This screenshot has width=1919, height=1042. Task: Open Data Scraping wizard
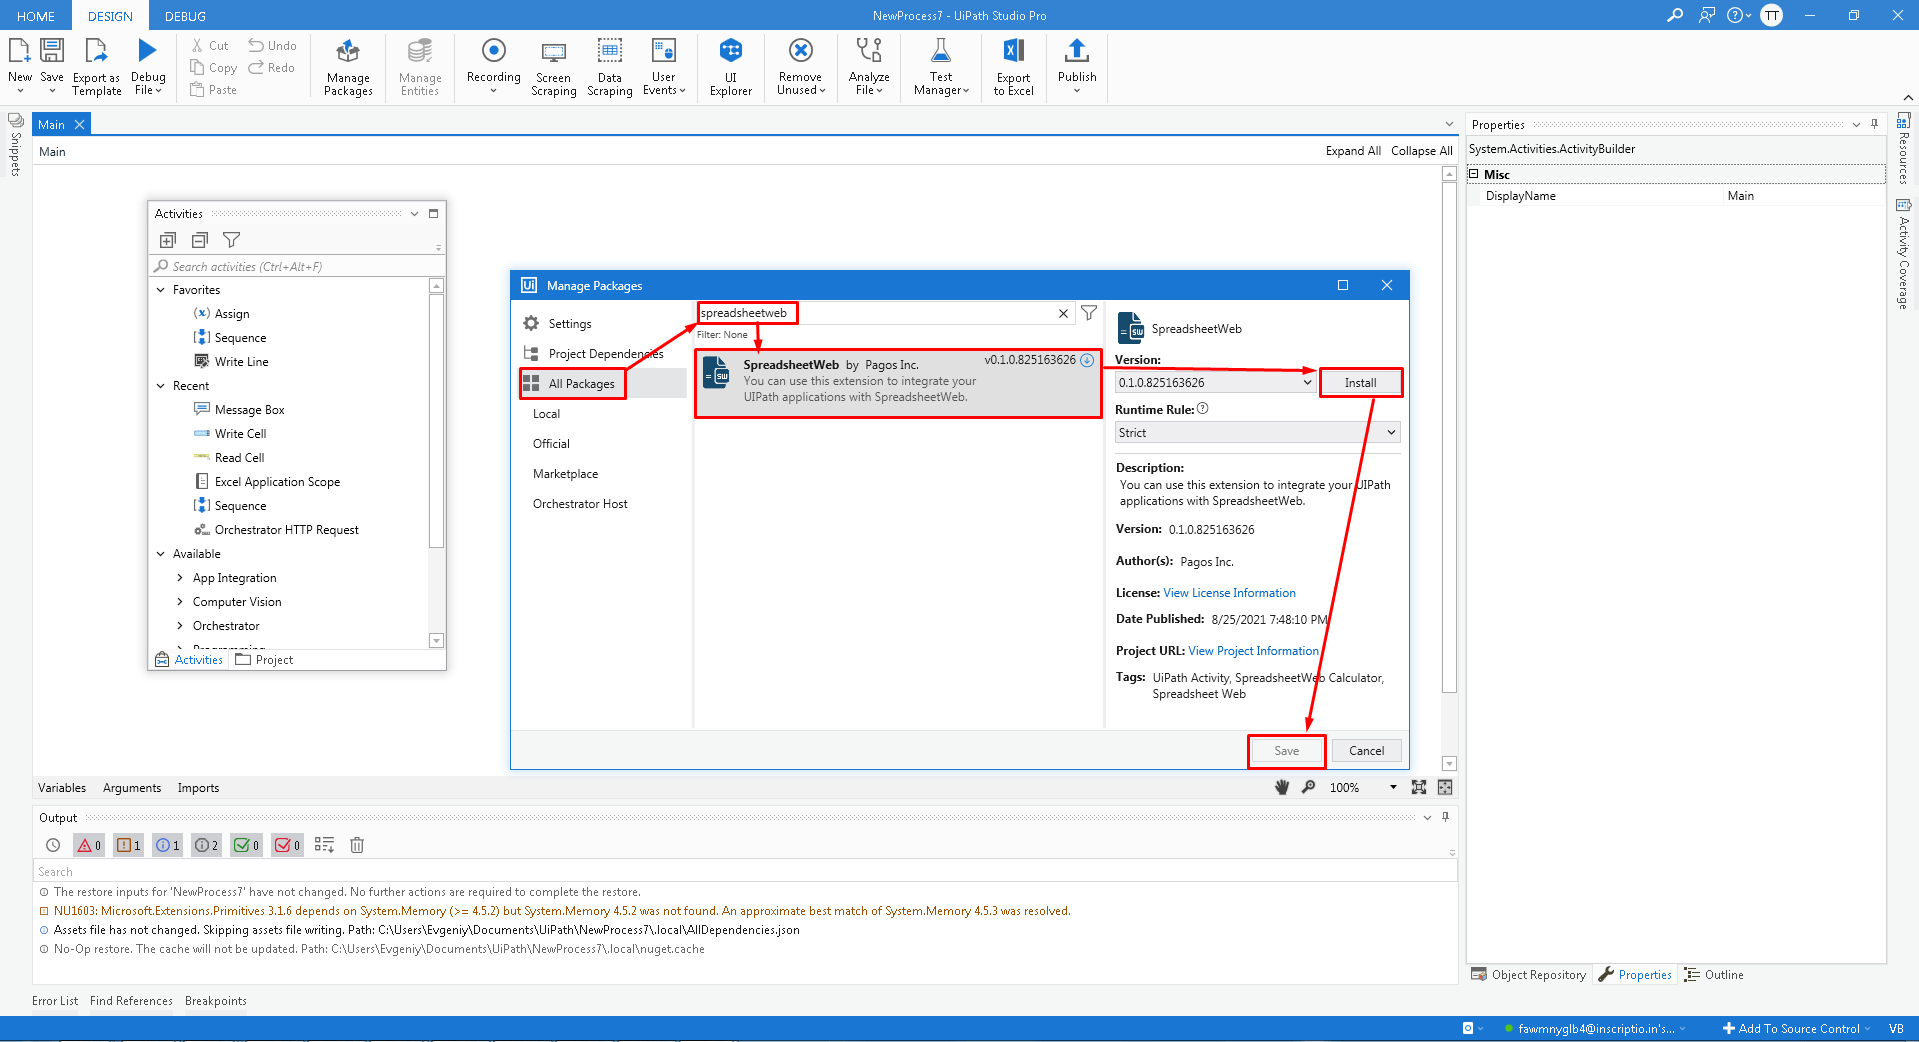pos(609,67)
